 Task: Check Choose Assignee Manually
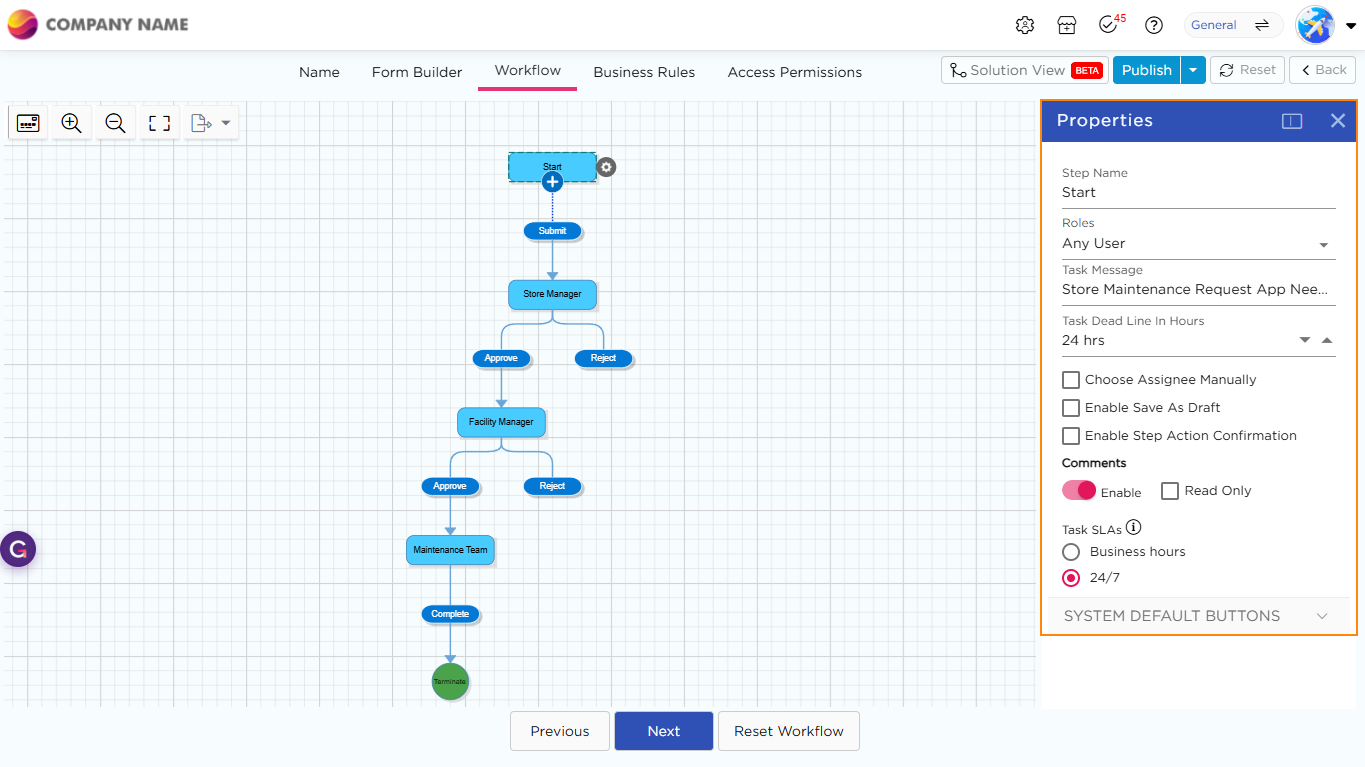click(x=1071, y=380)
